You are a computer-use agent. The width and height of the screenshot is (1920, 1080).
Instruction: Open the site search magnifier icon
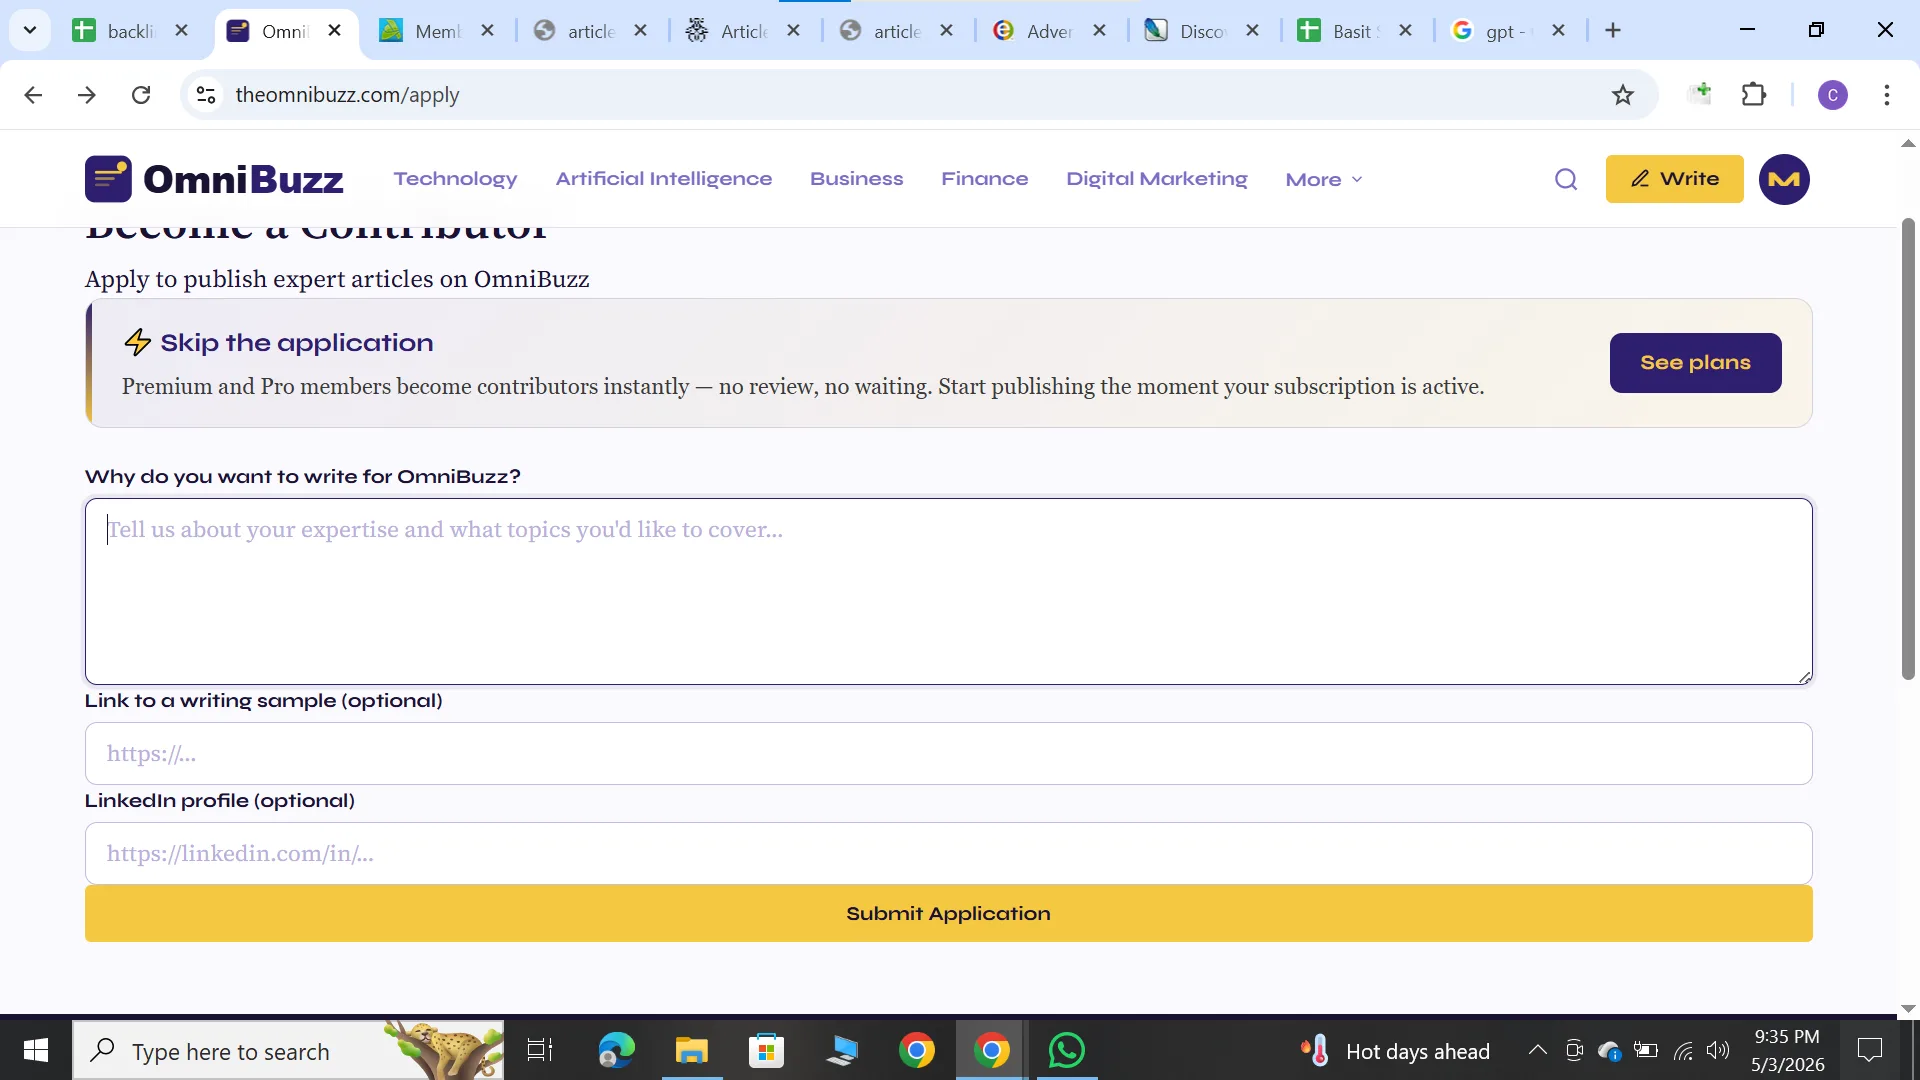tap(1566, 179)
